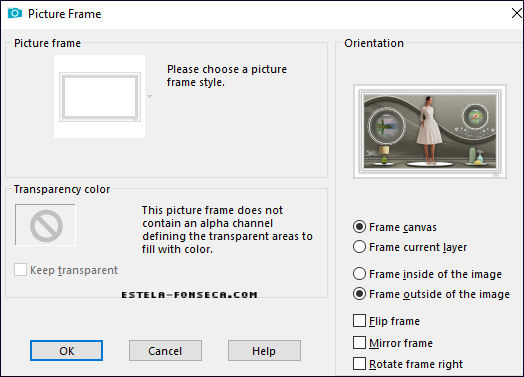Click the alpha channel notice text

point(227,230)
